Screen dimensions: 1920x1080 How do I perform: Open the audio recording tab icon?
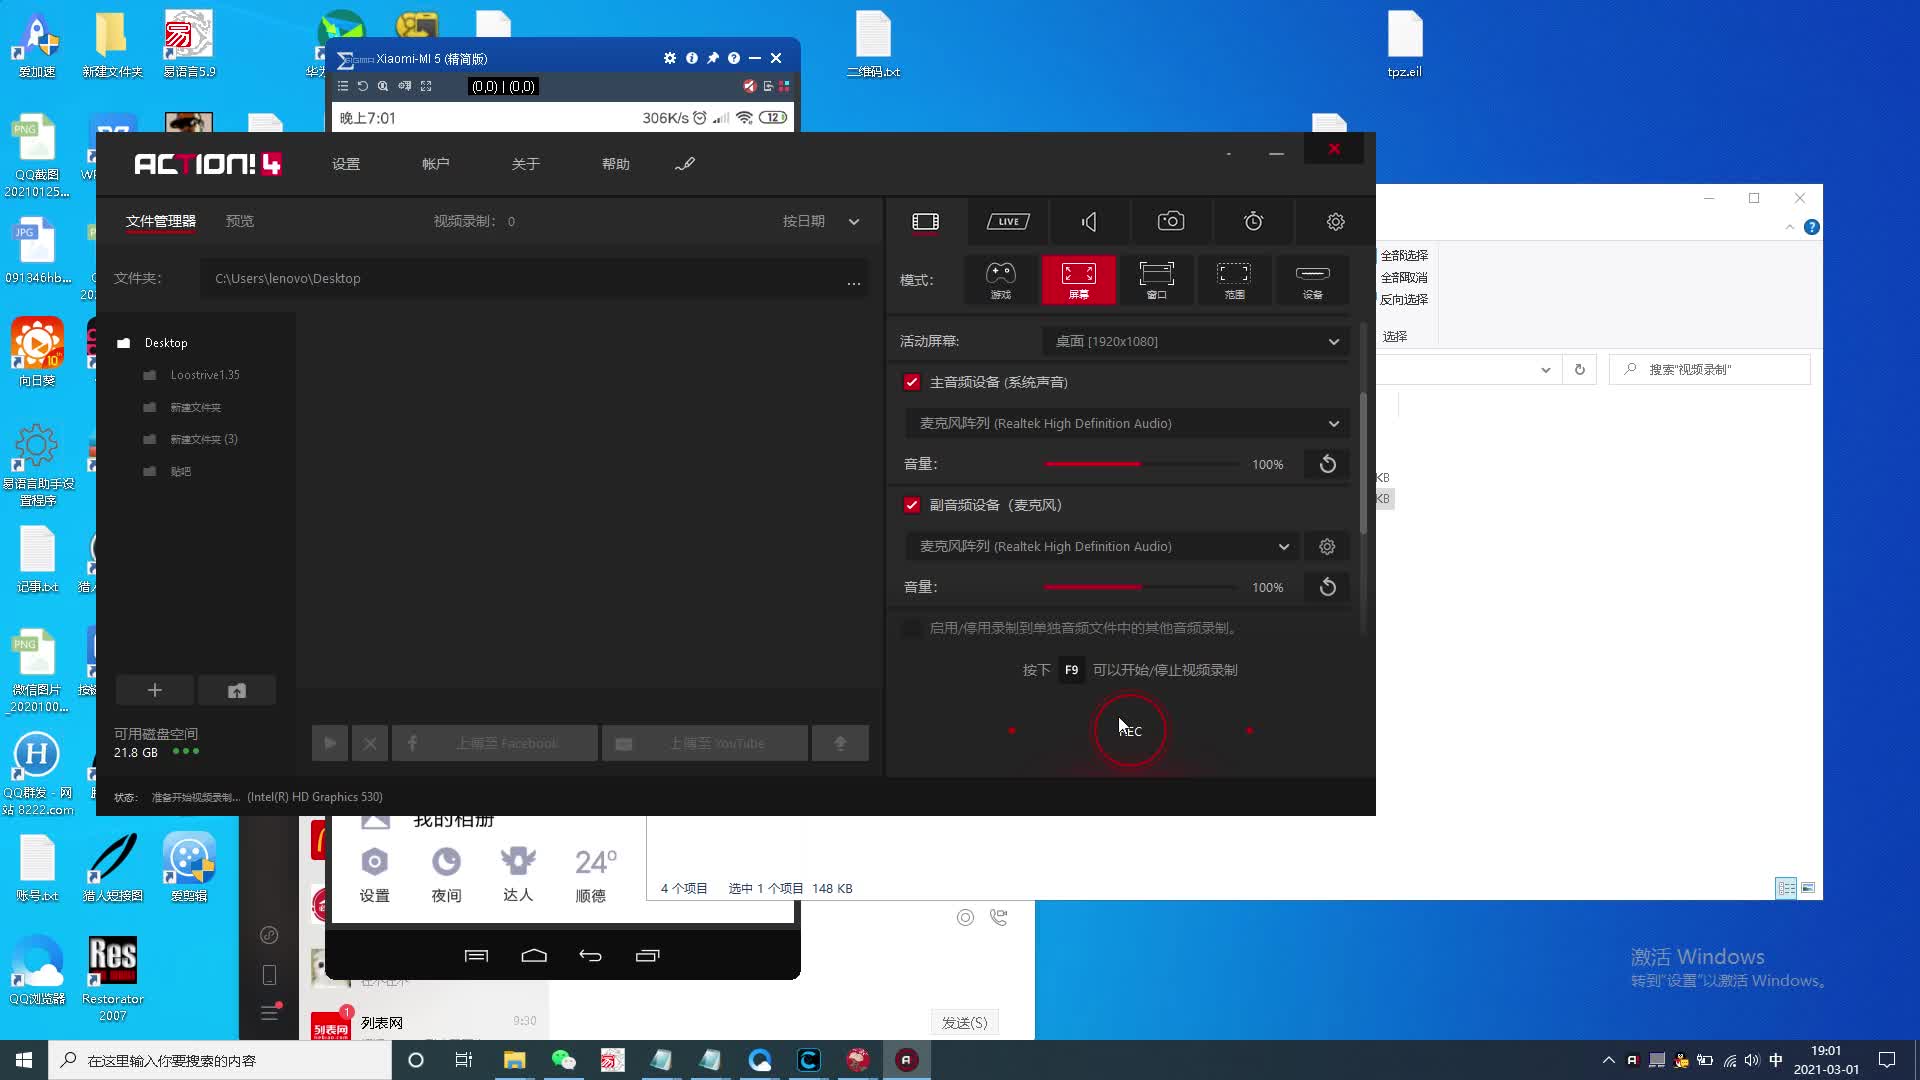pos(1089,222)
